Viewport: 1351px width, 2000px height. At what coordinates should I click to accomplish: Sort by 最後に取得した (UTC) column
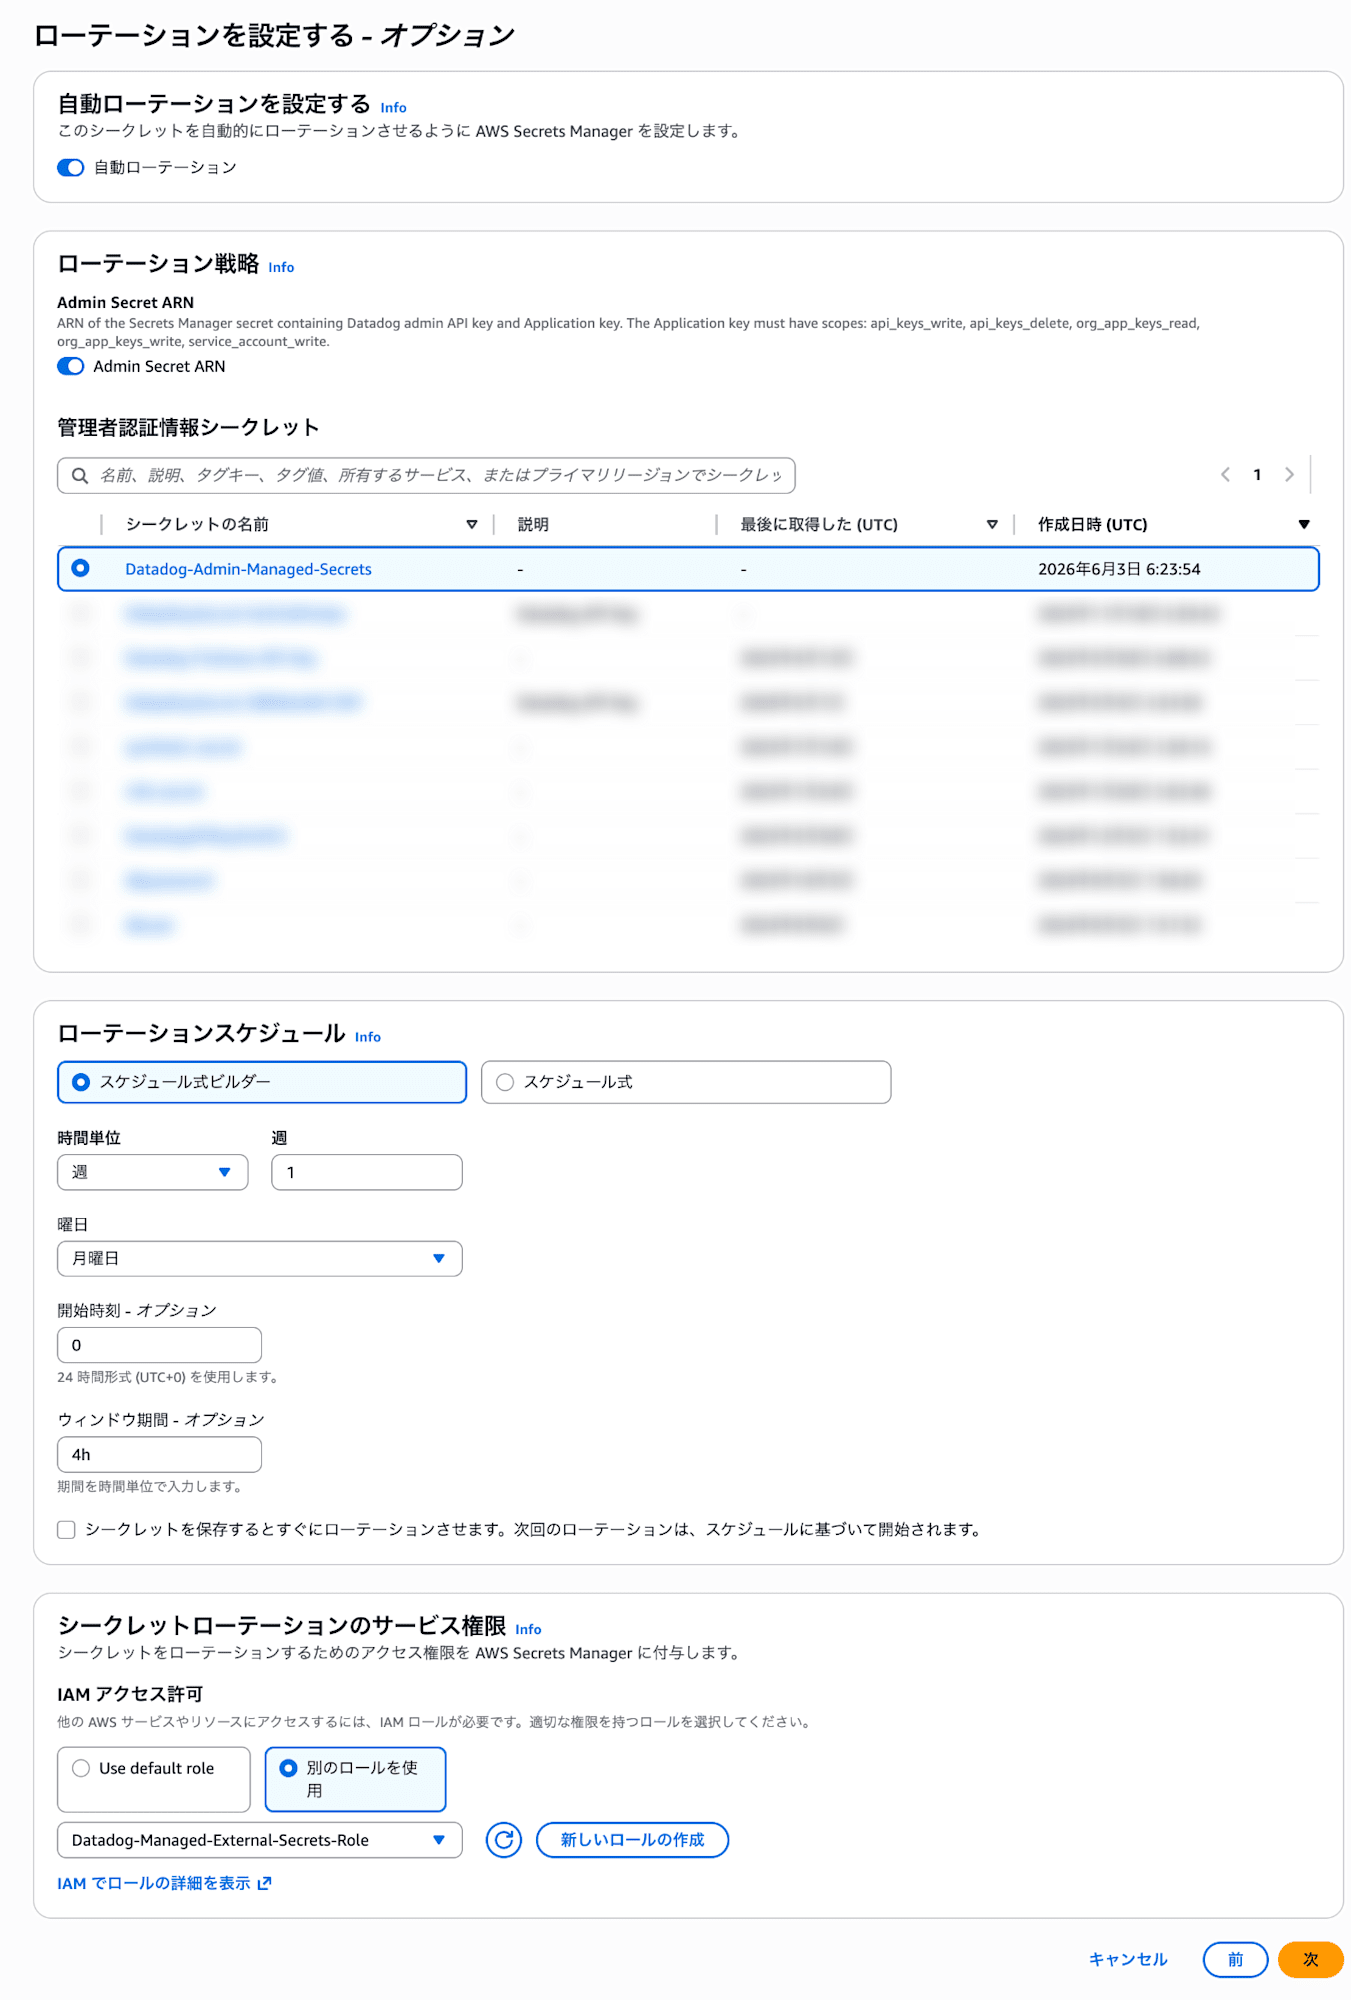tap(992, 524)
